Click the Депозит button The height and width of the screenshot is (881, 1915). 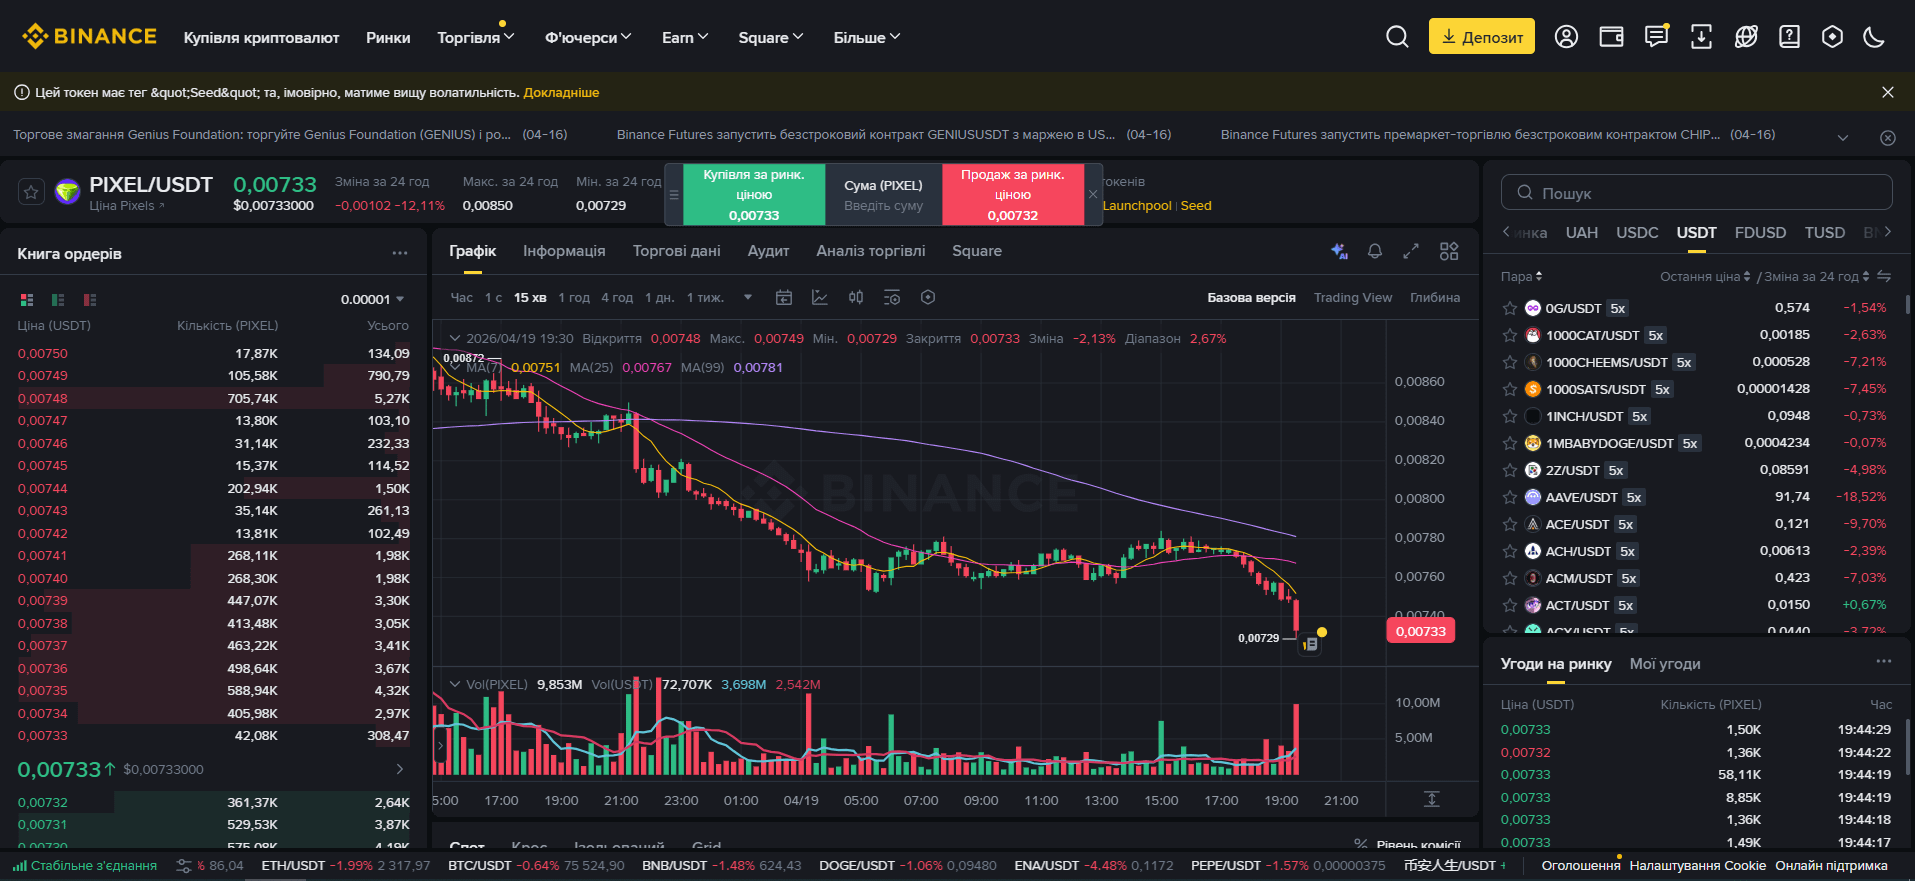click(x=1482, y=37)
